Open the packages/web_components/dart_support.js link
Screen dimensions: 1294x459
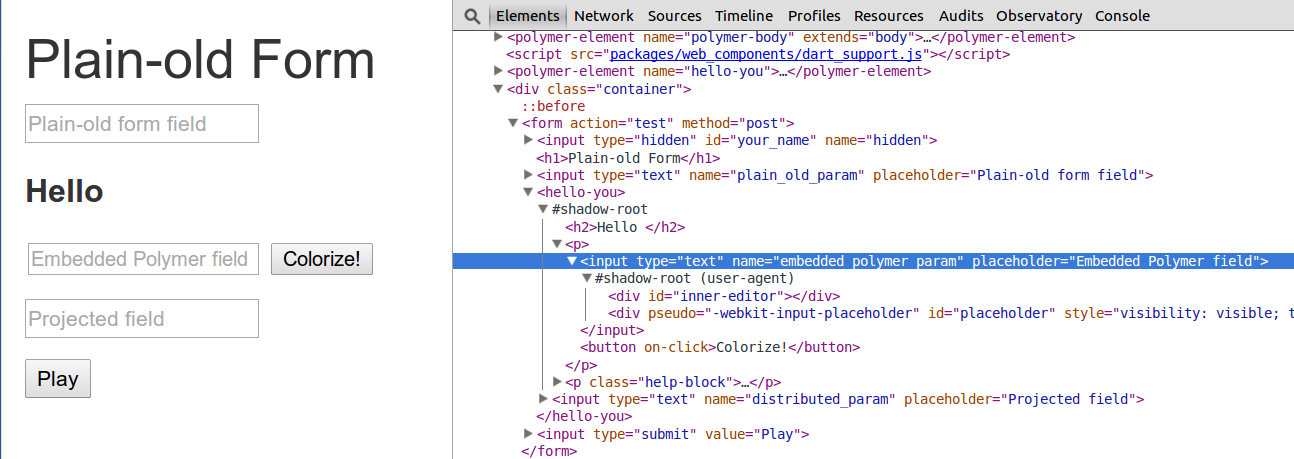765,54
